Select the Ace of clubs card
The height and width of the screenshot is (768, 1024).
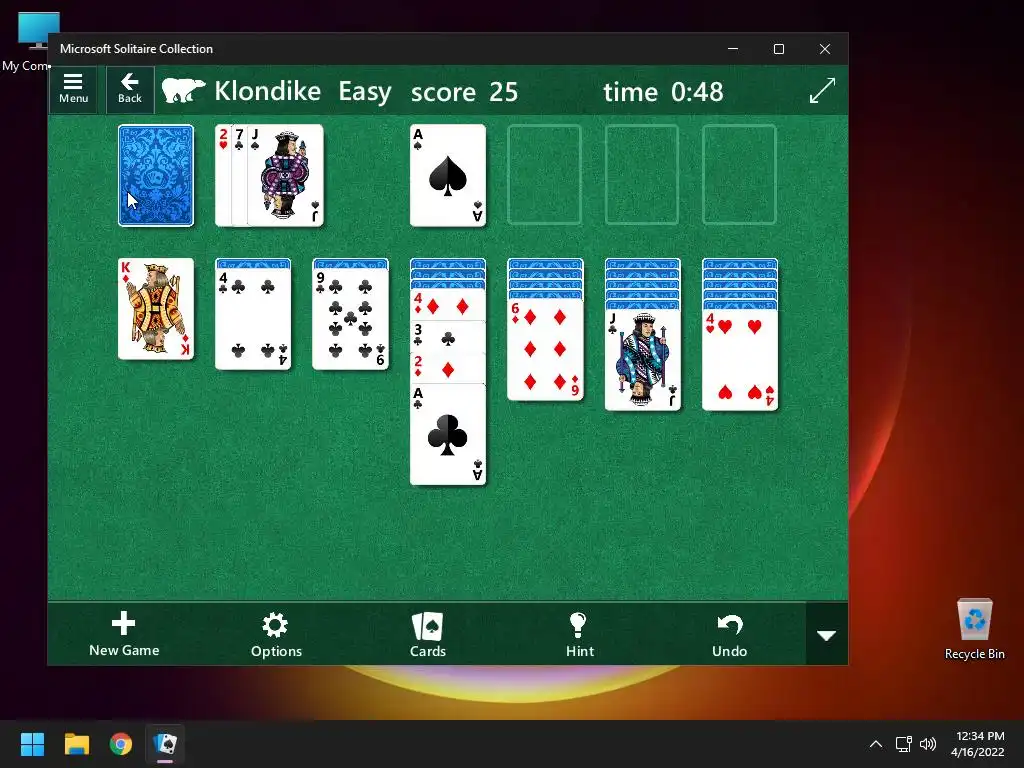point(448,434)
